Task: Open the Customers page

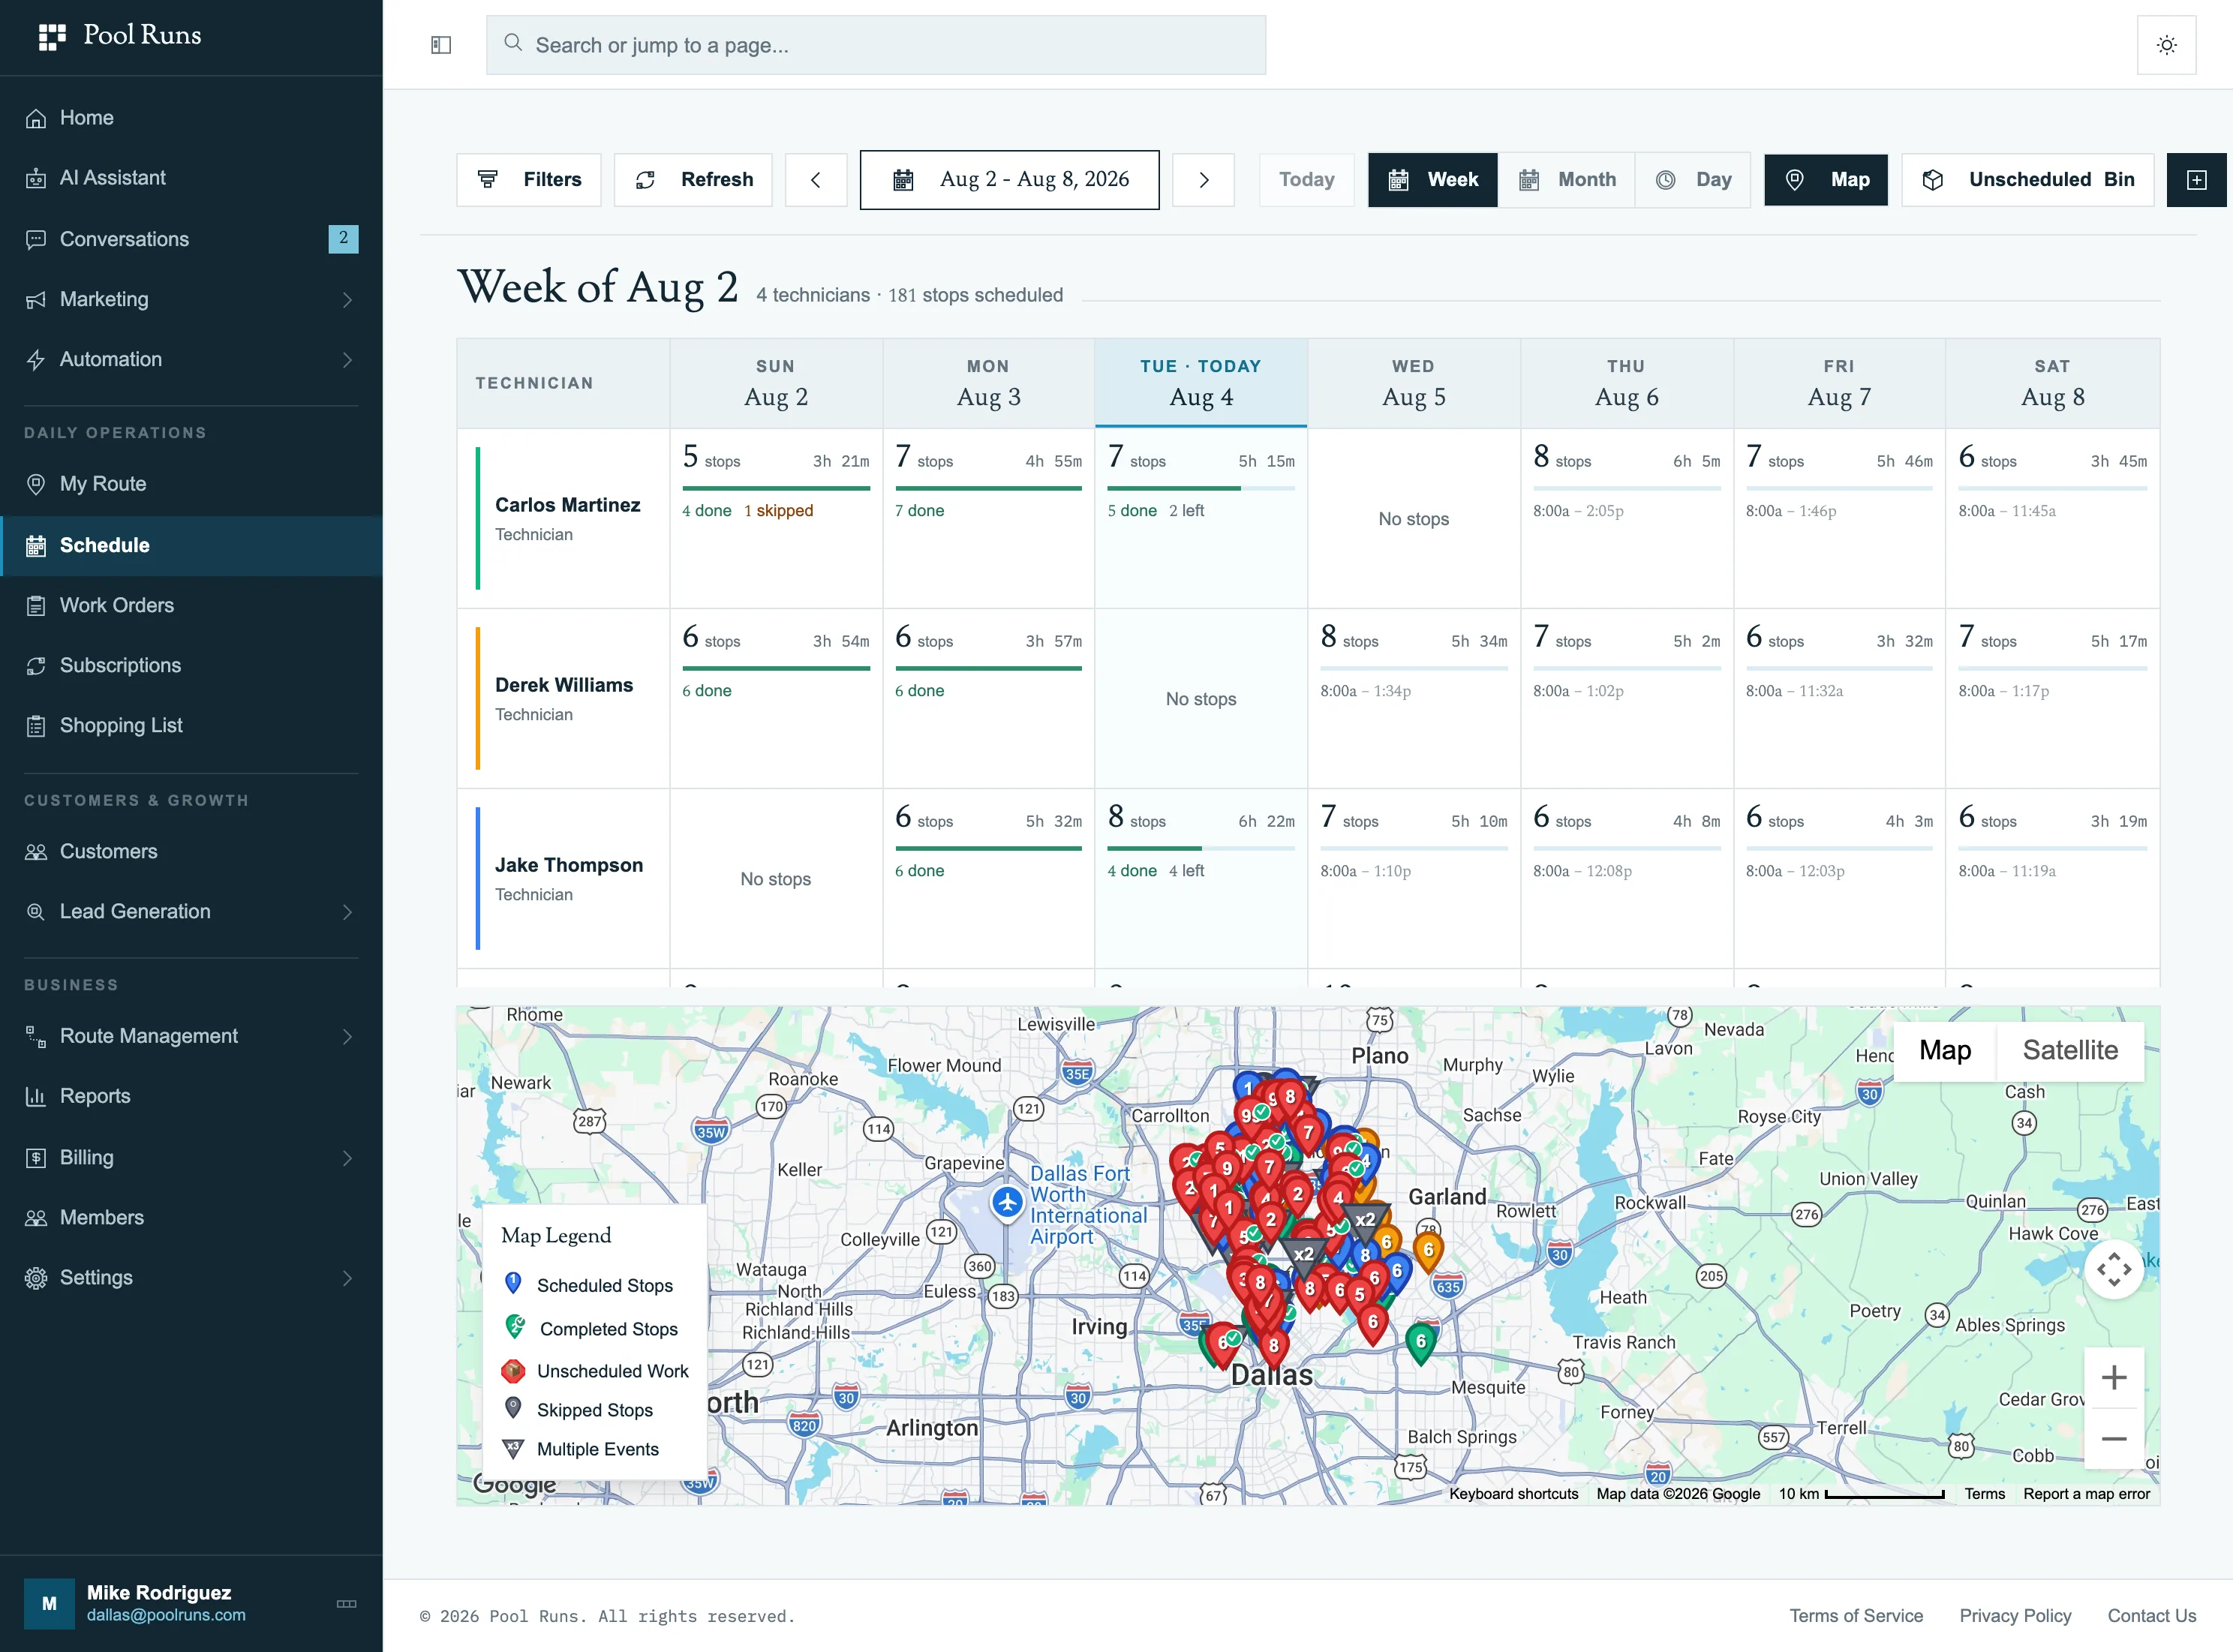Action: (x=191, y=852)
